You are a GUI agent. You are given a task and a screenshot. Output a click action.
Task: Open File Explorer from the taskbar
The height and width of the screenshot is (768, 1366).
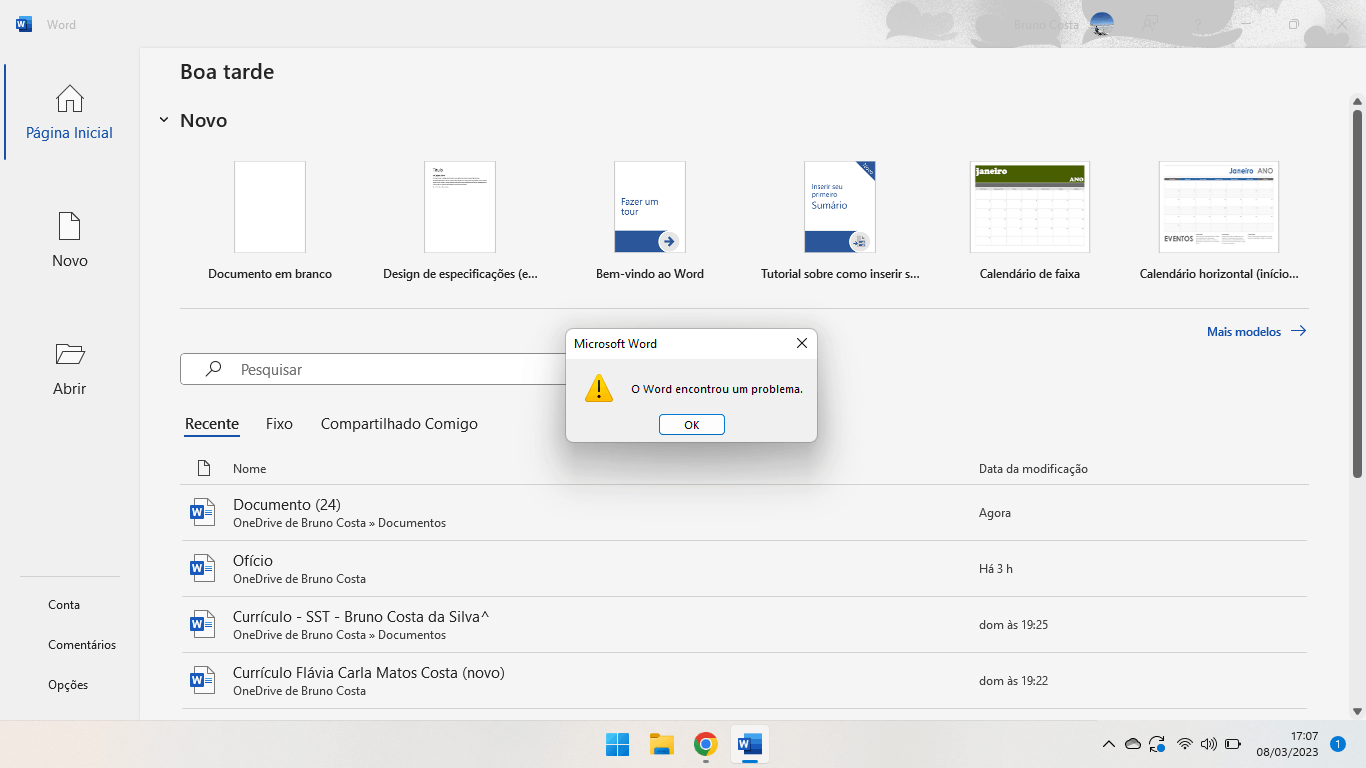point(661,744)
